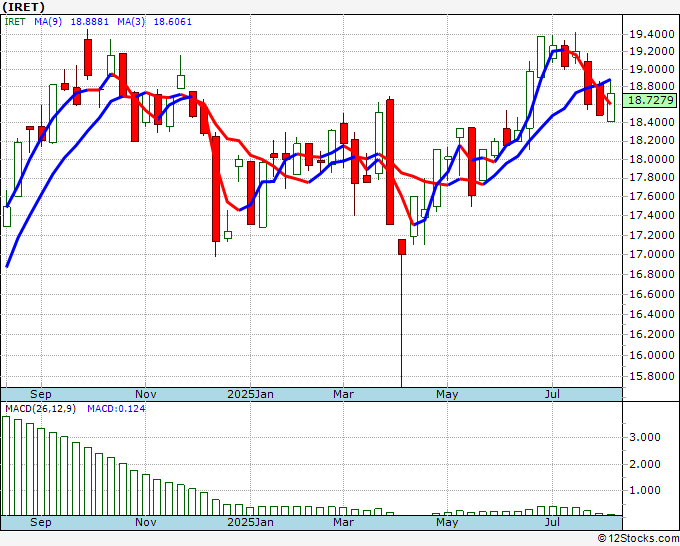
Task: Click the 17.8000 price axis label
Action: pos(652,177)
